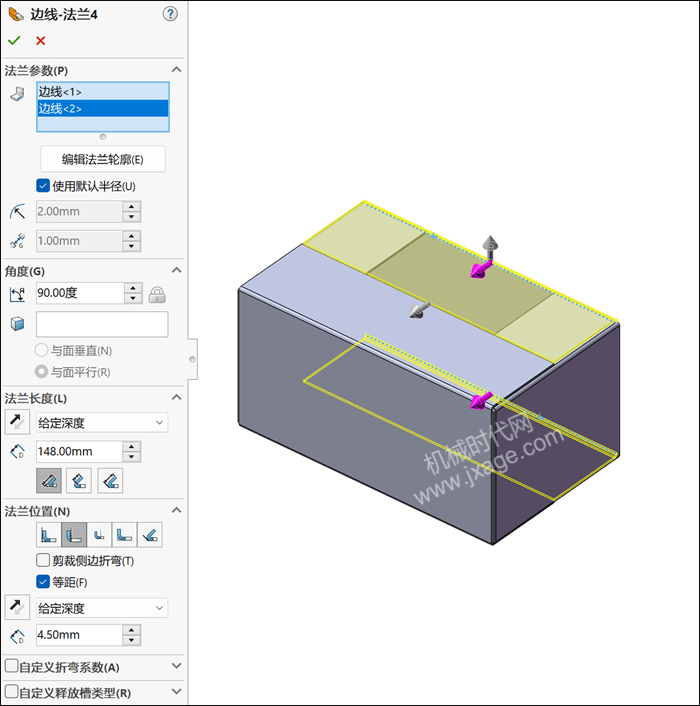Screen dimensions: 700x706
Task: Click the resize handle below the edge list
Action: click(103, 136)
